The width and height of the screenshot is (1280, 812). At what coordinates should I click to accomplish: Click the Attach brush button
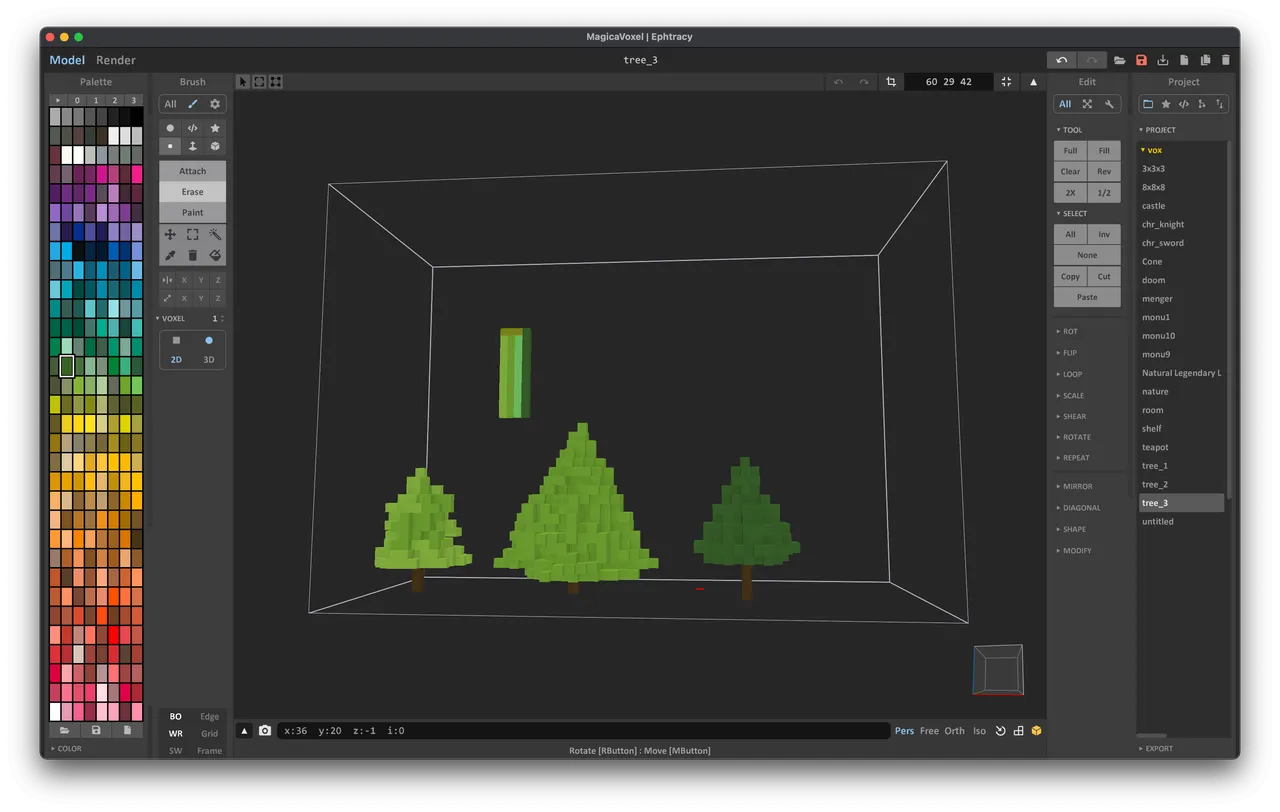click(x=192, y=171)
